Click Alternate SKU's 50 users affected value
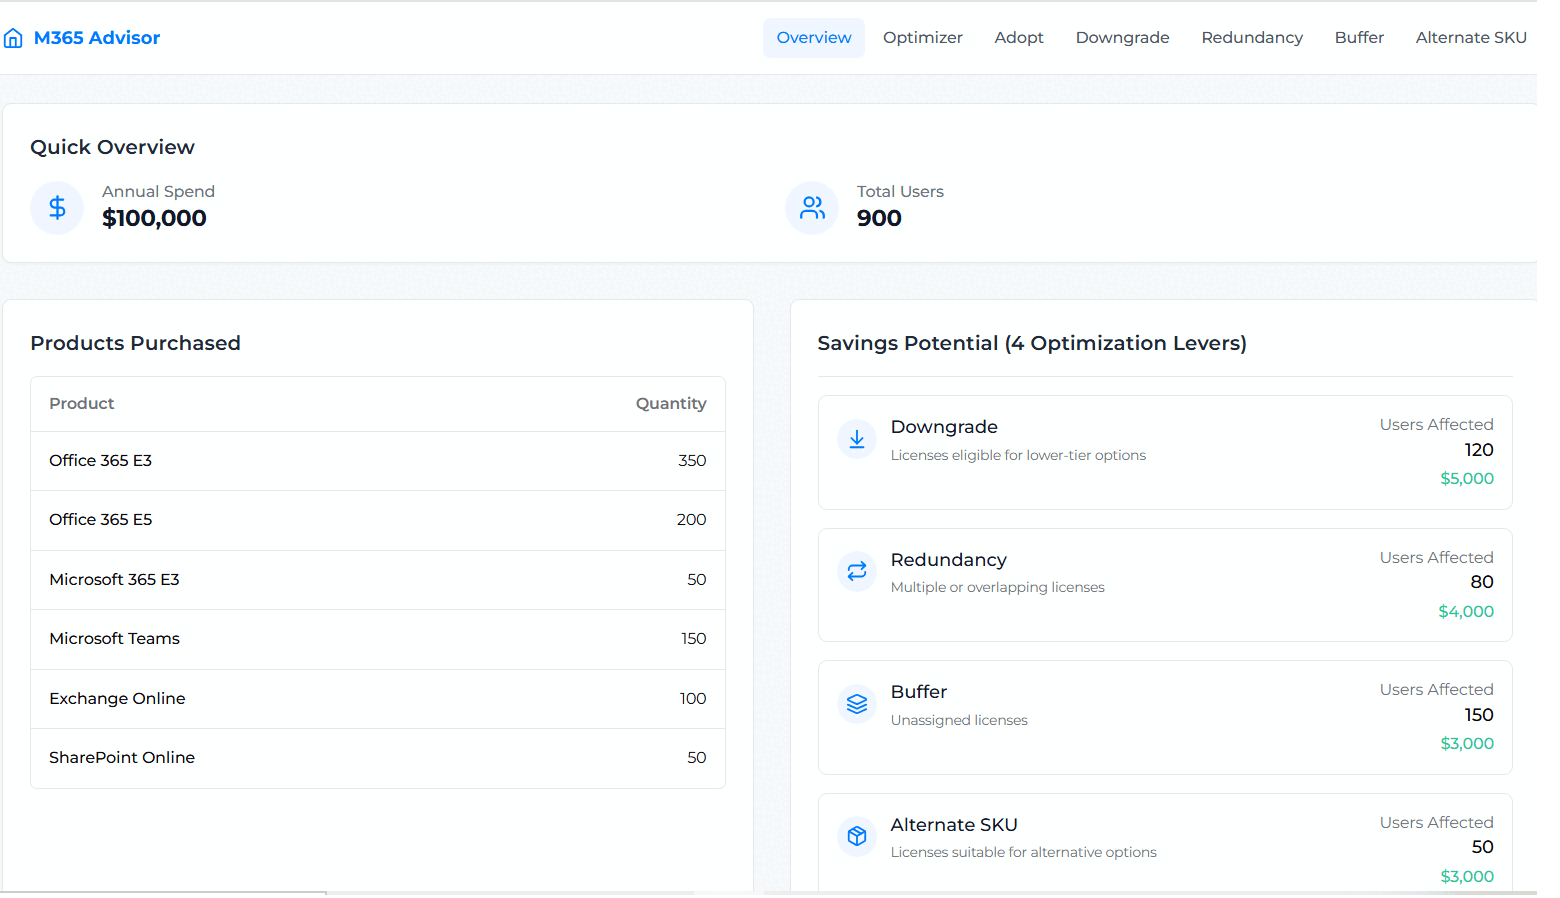 tap(1483, 848)
